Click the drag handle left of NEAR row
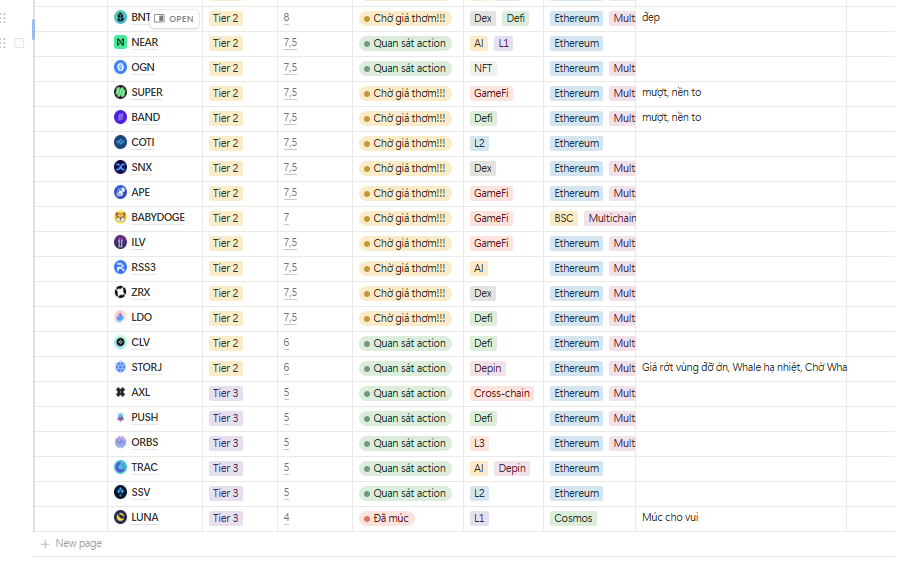907x561 pixels. click(x=5, y=43)
